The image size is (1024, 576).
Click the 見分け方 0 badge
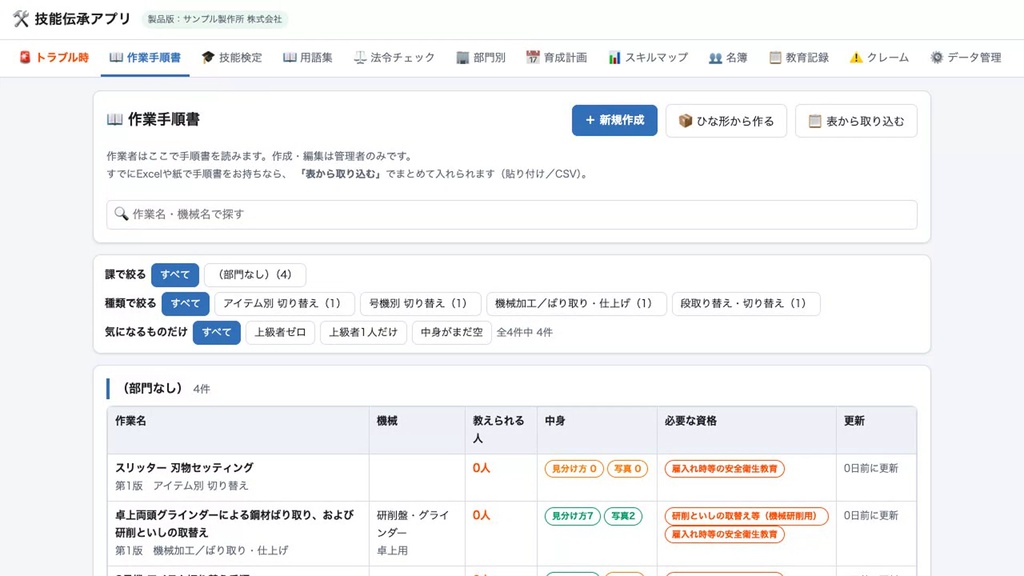click(574, 469)
